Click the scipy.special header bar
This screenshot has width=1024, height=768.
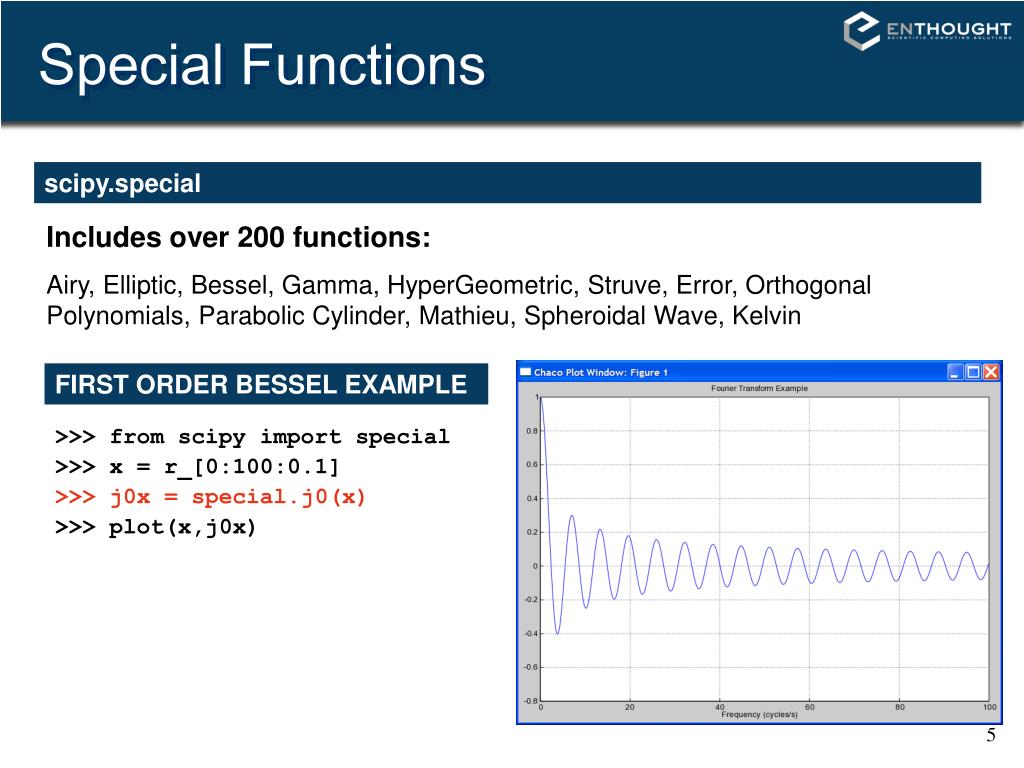(x=507, y=183)
